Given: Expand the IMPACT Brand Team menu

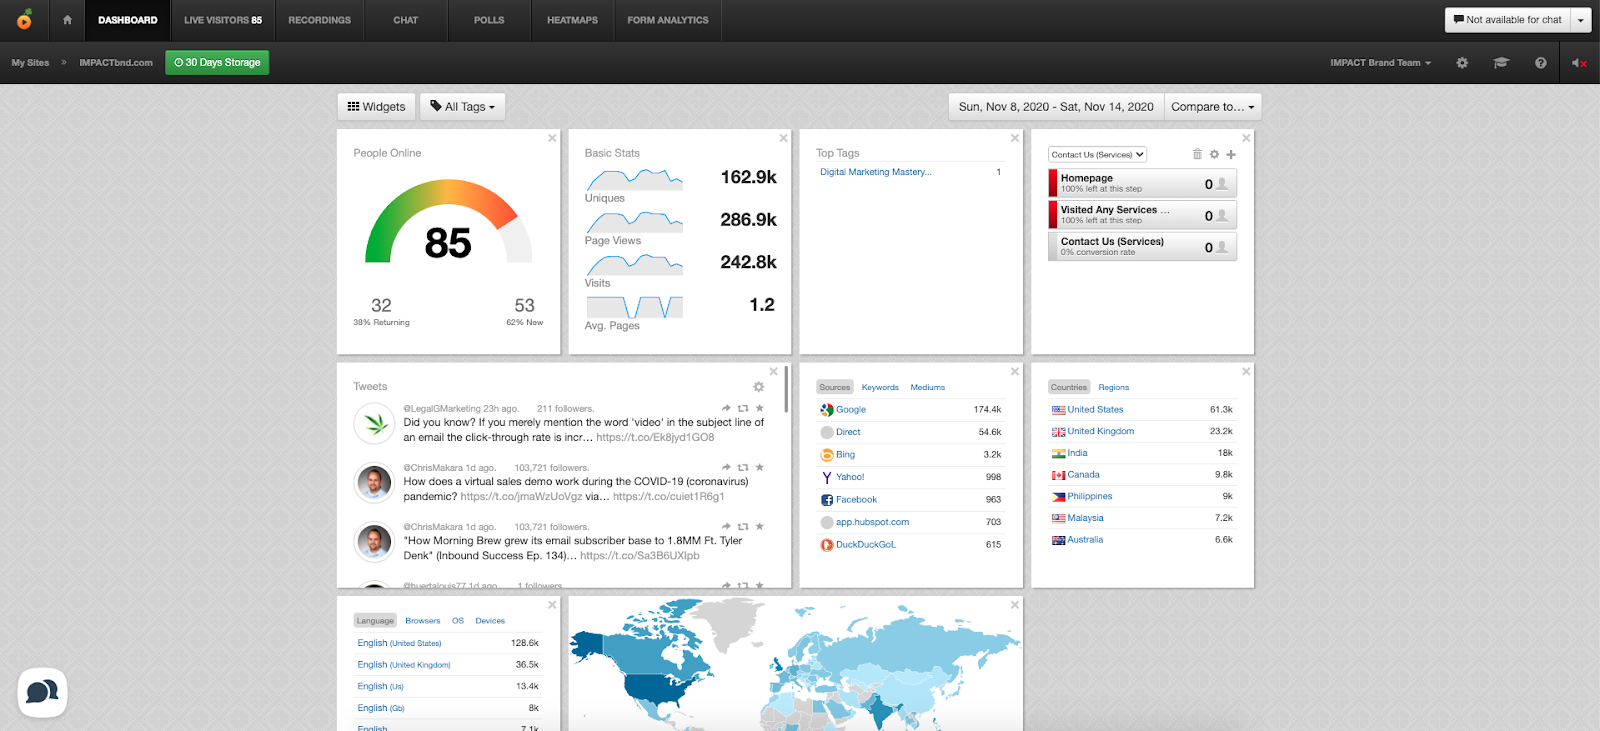Looking at the screenshot, I should (1380, 63).
